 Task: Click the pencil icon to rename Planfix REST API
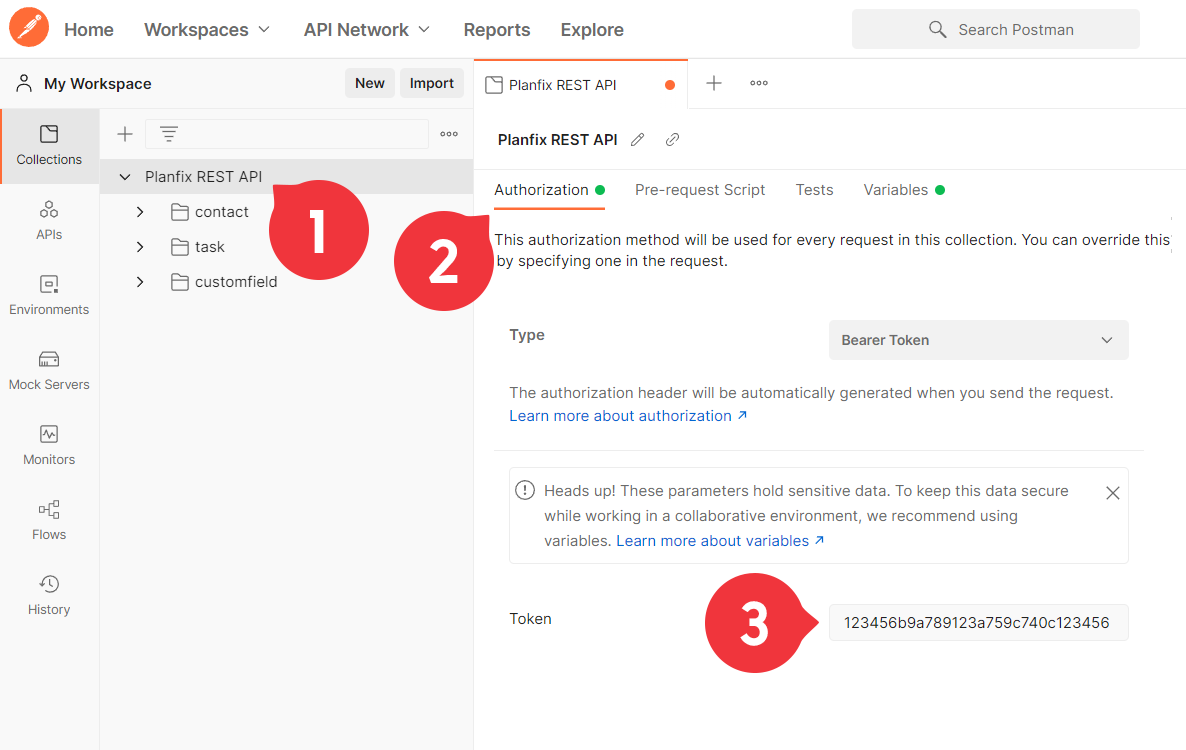click(638, 140)
